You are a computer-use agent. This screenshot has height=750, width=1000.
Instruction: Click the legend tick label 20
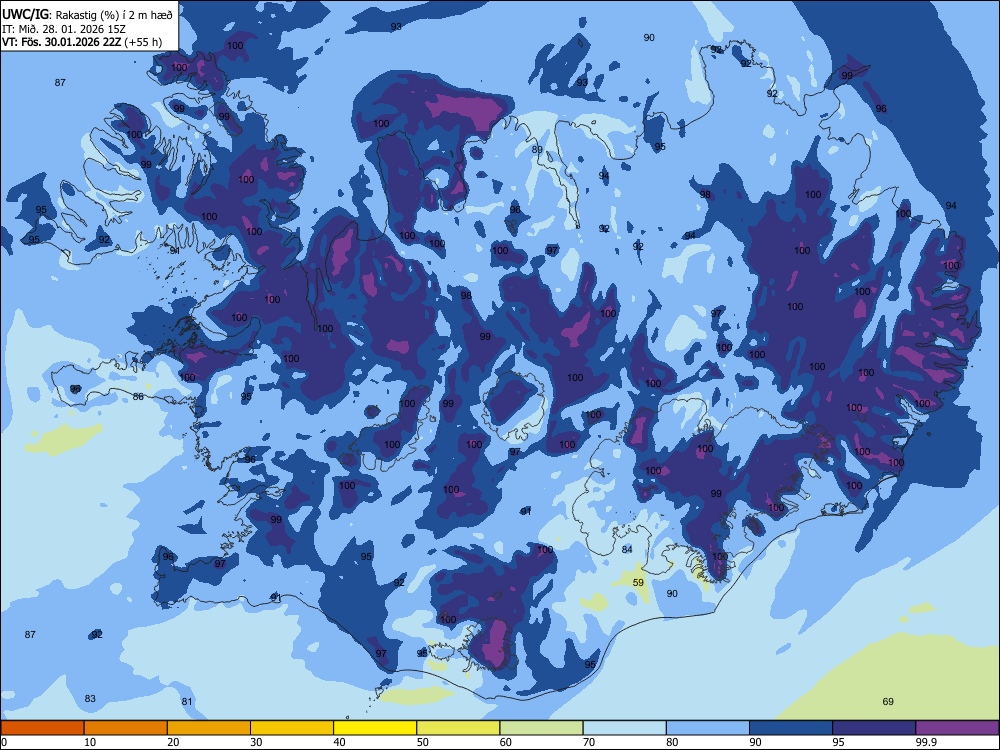[x=173, y=742]
